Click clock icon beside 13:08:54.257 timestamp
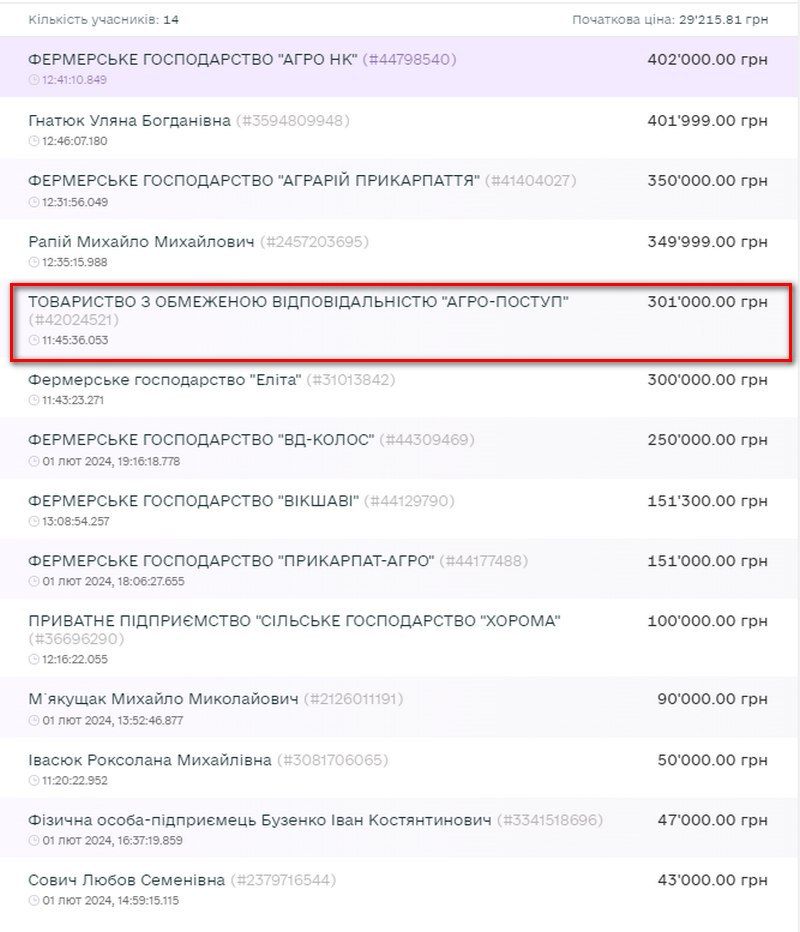The height and width of the screenshot is (932, 800). [34, 521]
